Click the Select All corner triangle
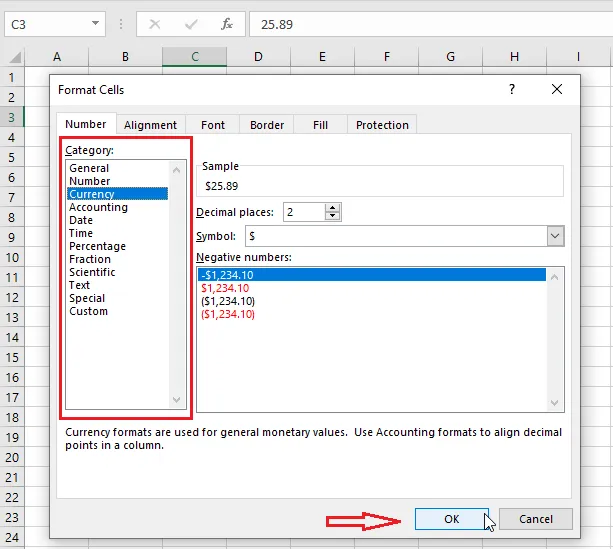 tap(15, 57)
